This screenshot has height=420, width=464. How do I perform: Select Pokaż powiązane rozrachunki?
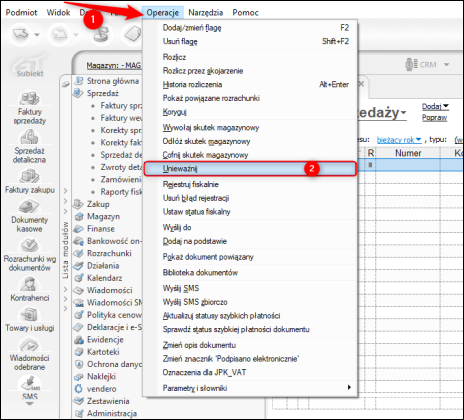click(250, 98)
